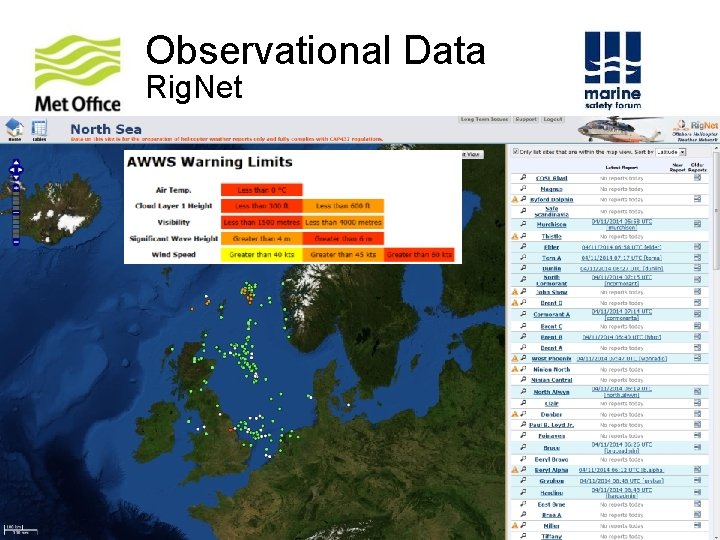720x540 pixels.
Task: Click the RigNet helicopter logo
Action: click(695, 129)
